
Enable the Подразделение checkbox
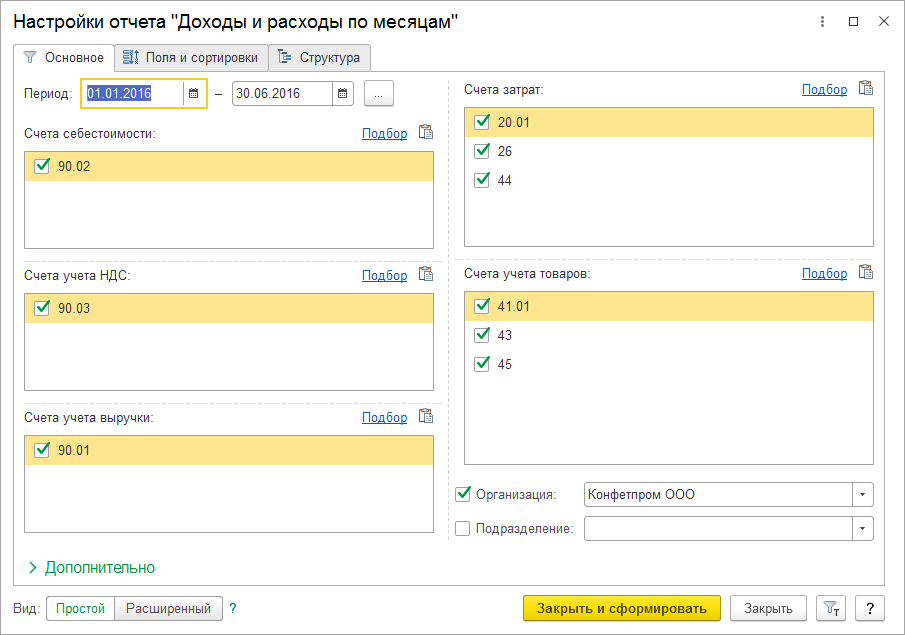click(463, 528)
